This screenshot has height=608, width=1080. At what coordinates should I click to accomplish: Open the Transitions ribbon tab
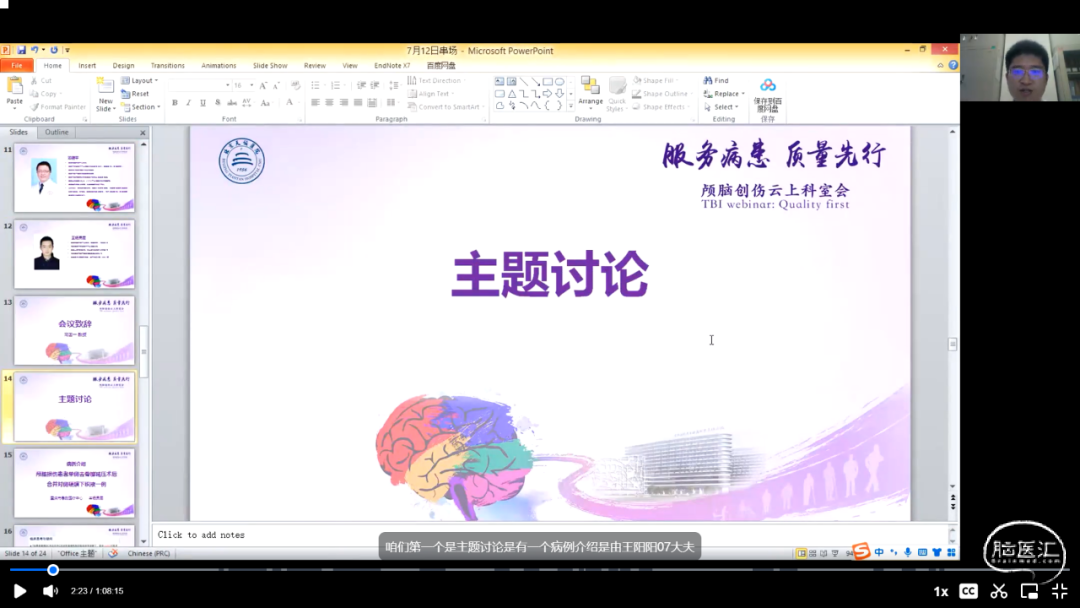(167, 65)
